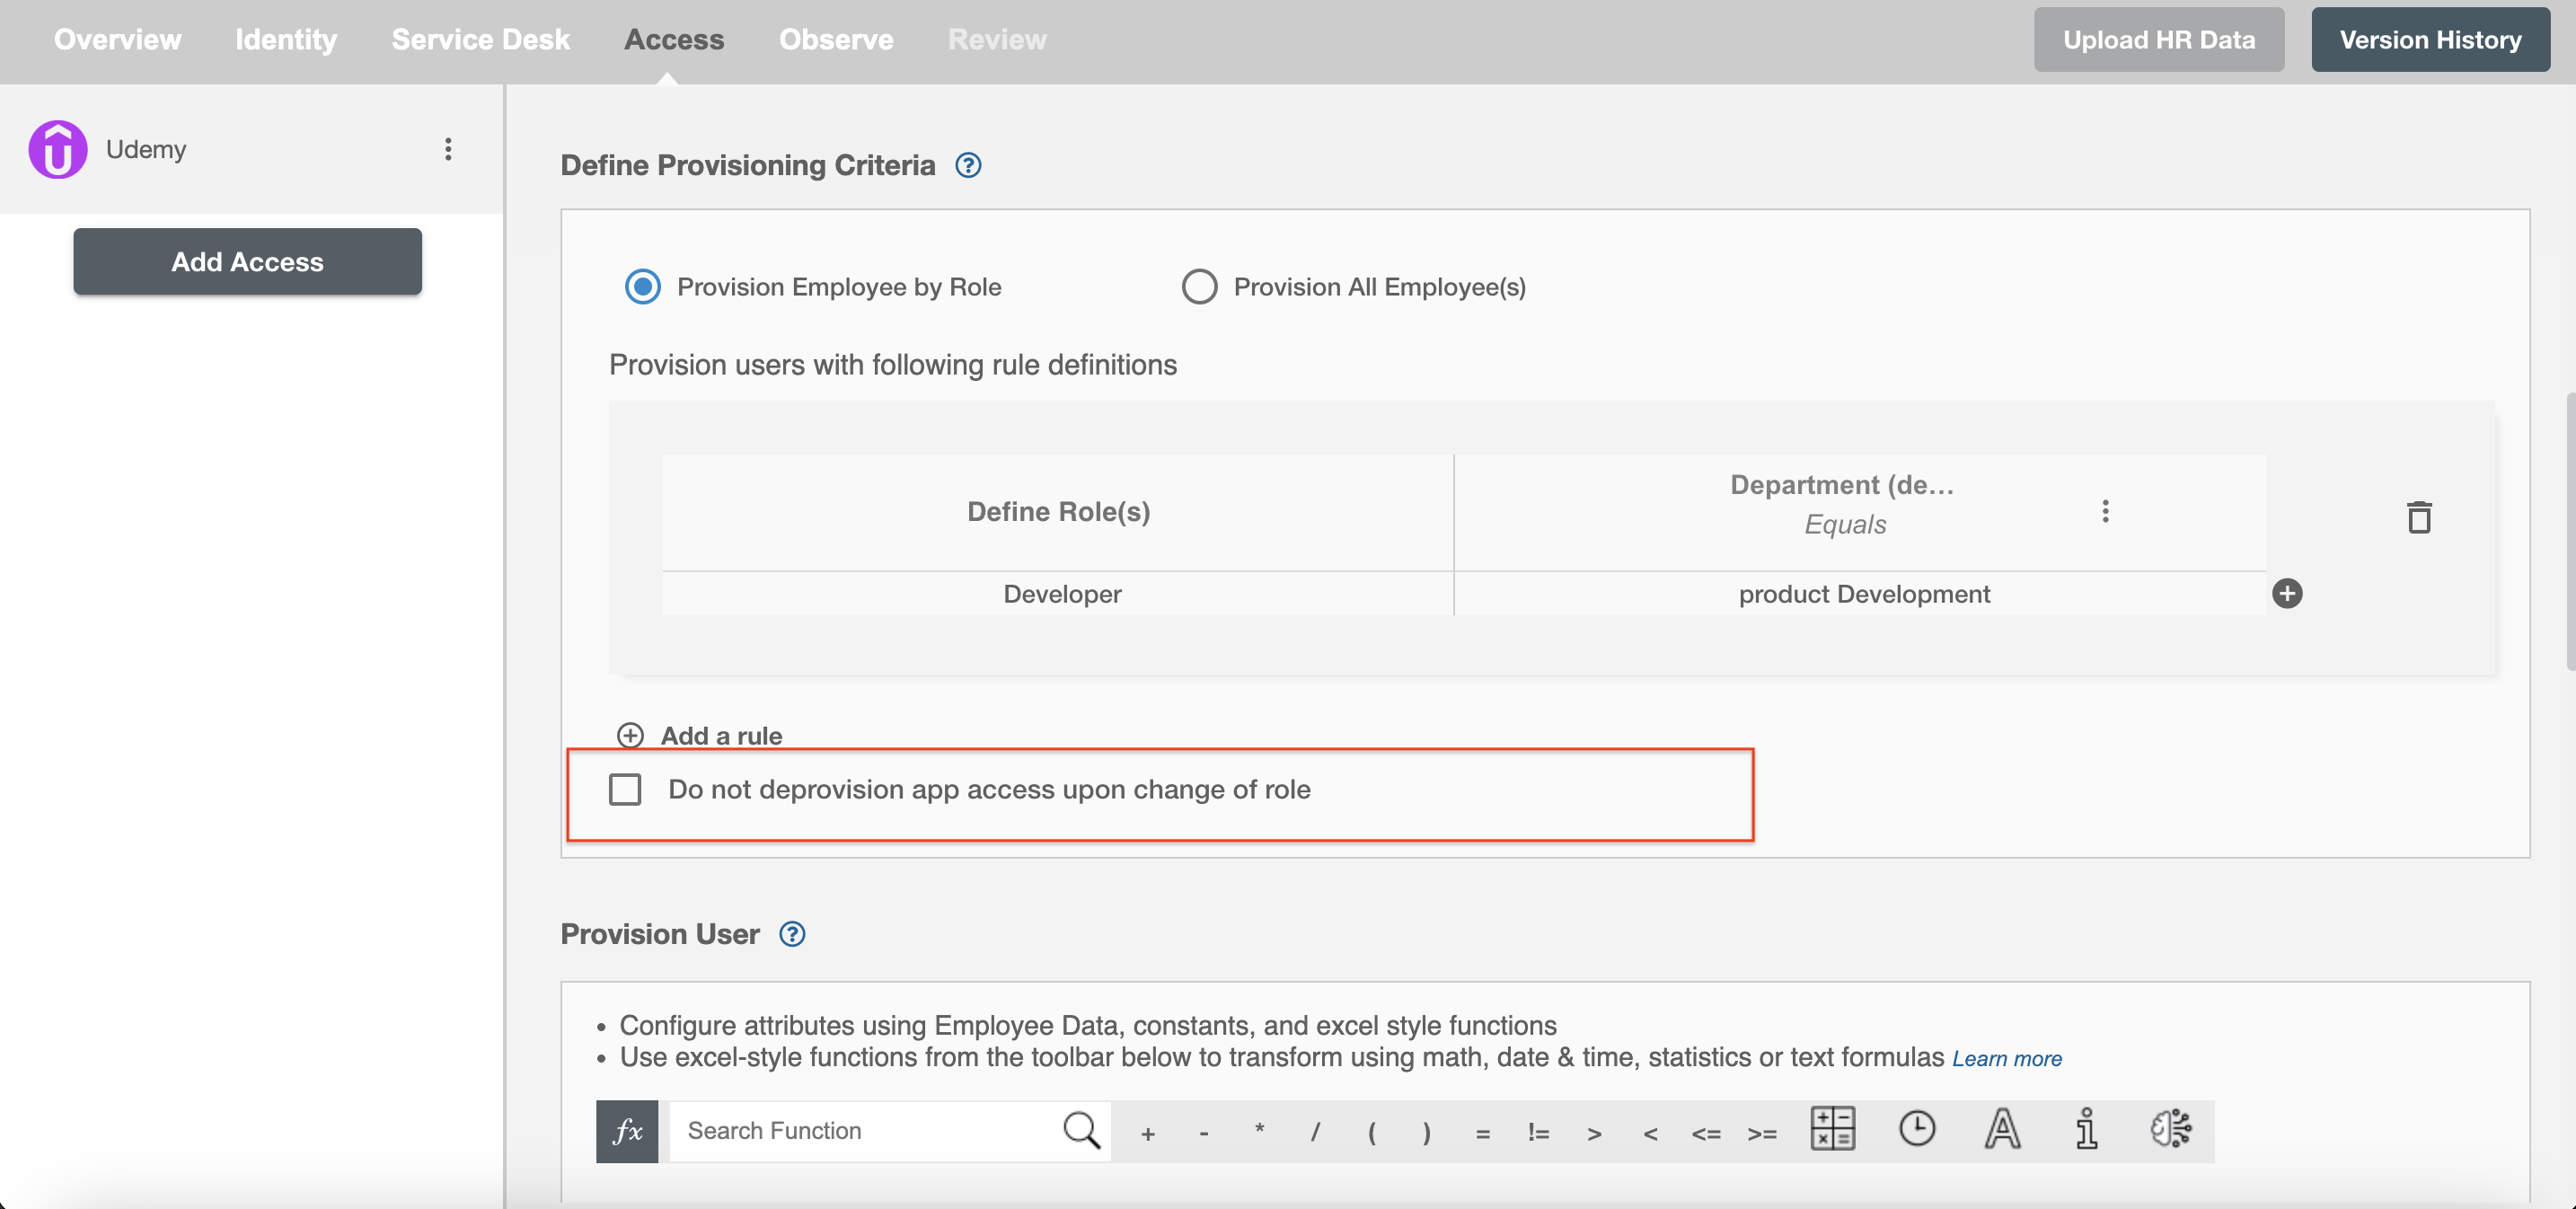Switch to the Service Desk tab
Viewport: 2576px width, 1209px height.
tap(481, 39)
